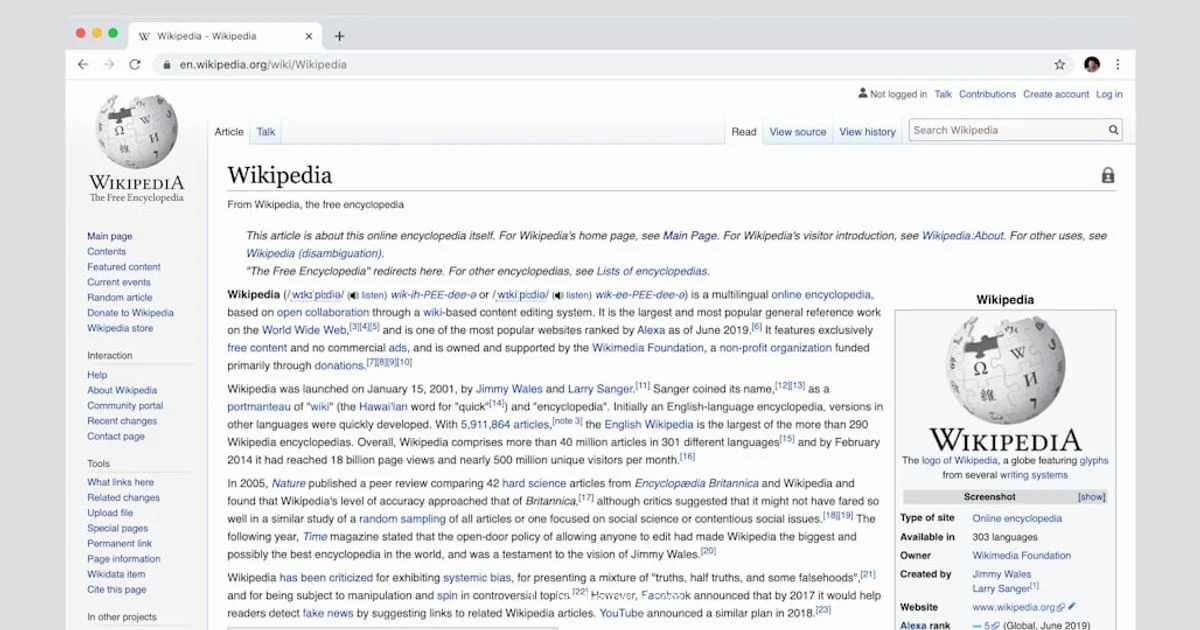
Task: Click the browser back arrow
Action: pos(83,64)
